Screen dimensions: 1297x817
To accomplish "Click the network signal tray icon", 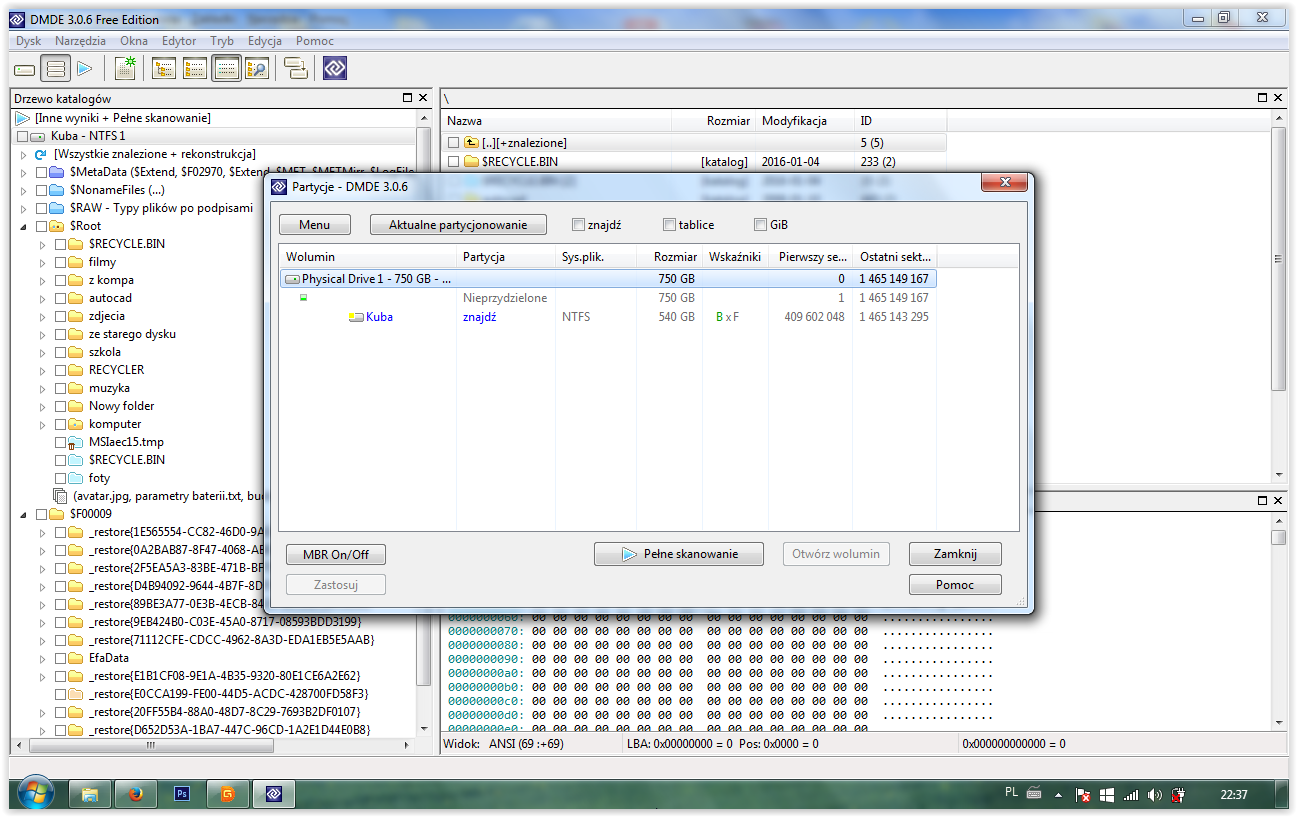I will tap(1131, 795).
